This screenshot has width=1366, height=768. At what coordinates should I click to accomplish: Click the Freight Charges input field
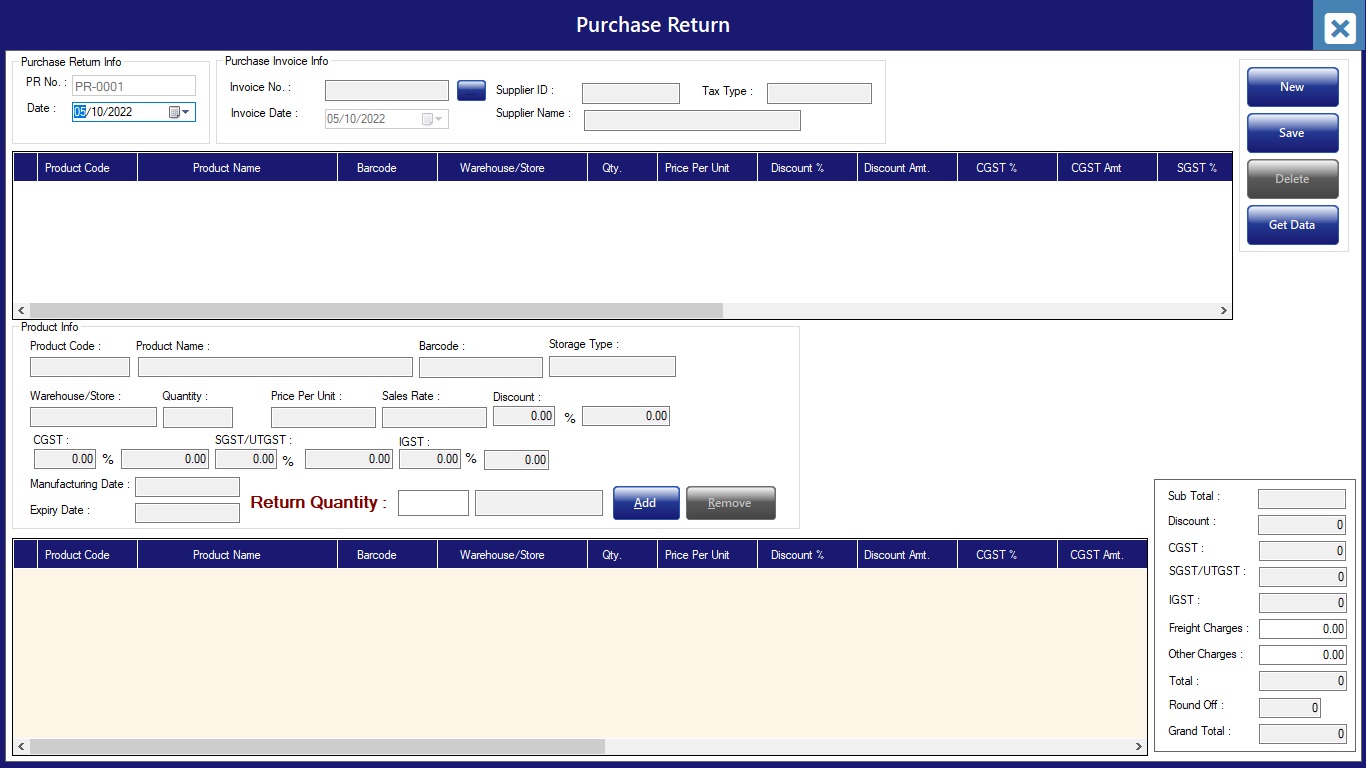[x=1302, y=629]
